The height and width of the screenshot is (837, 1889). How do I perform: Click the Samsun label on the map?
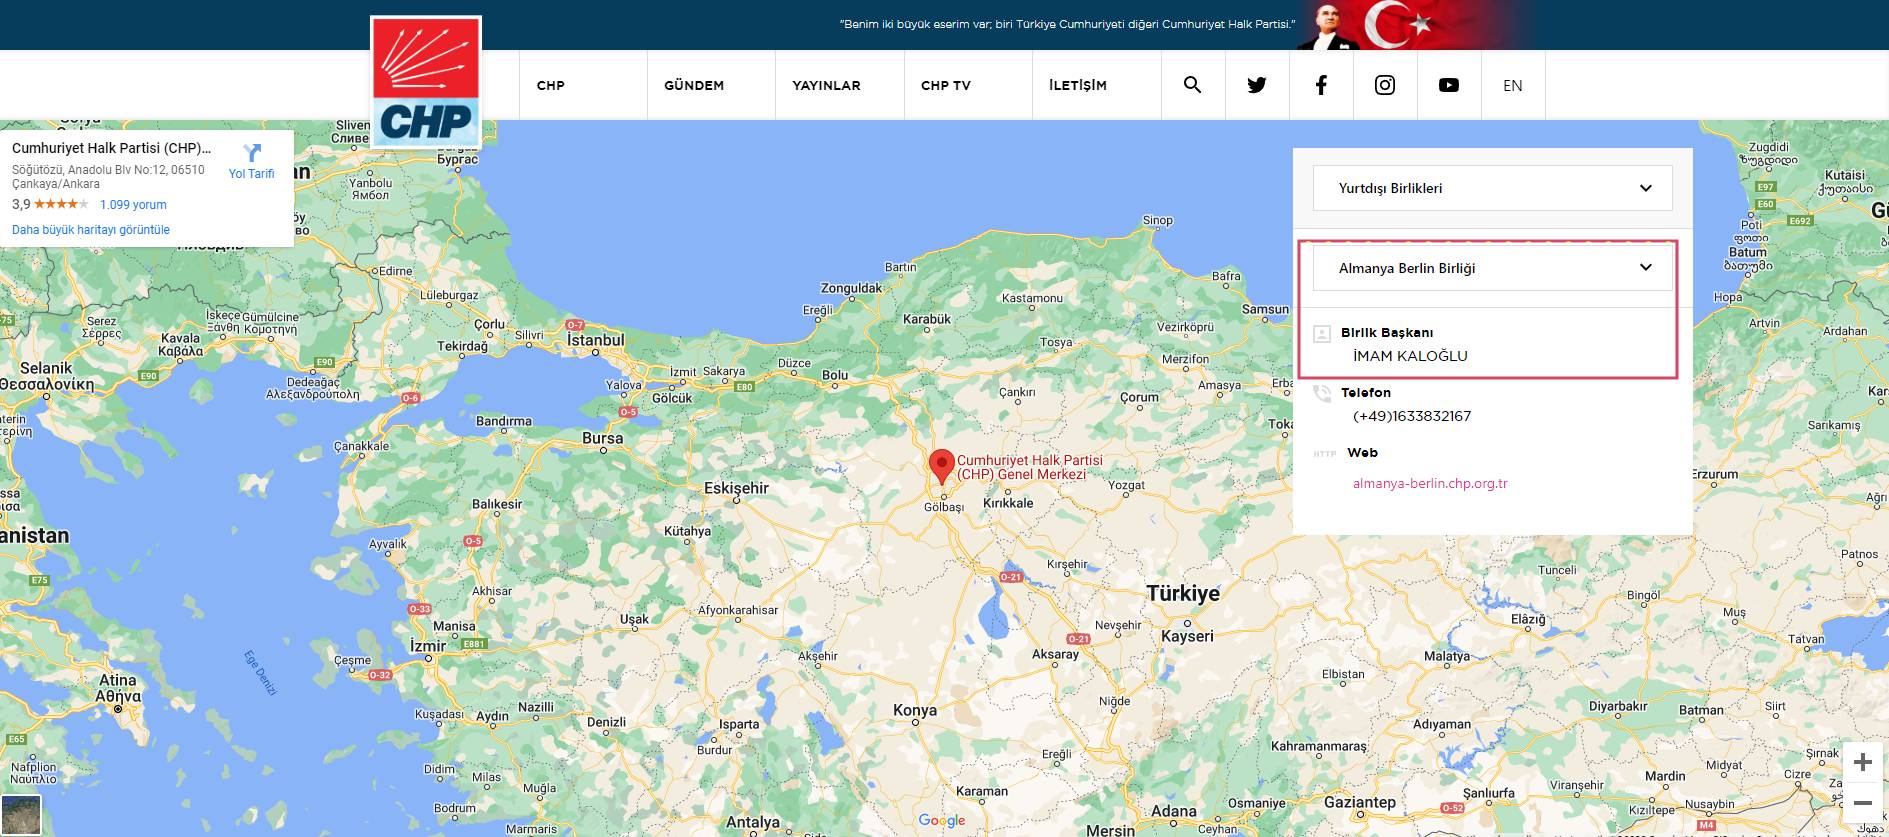coord(1266,309)
